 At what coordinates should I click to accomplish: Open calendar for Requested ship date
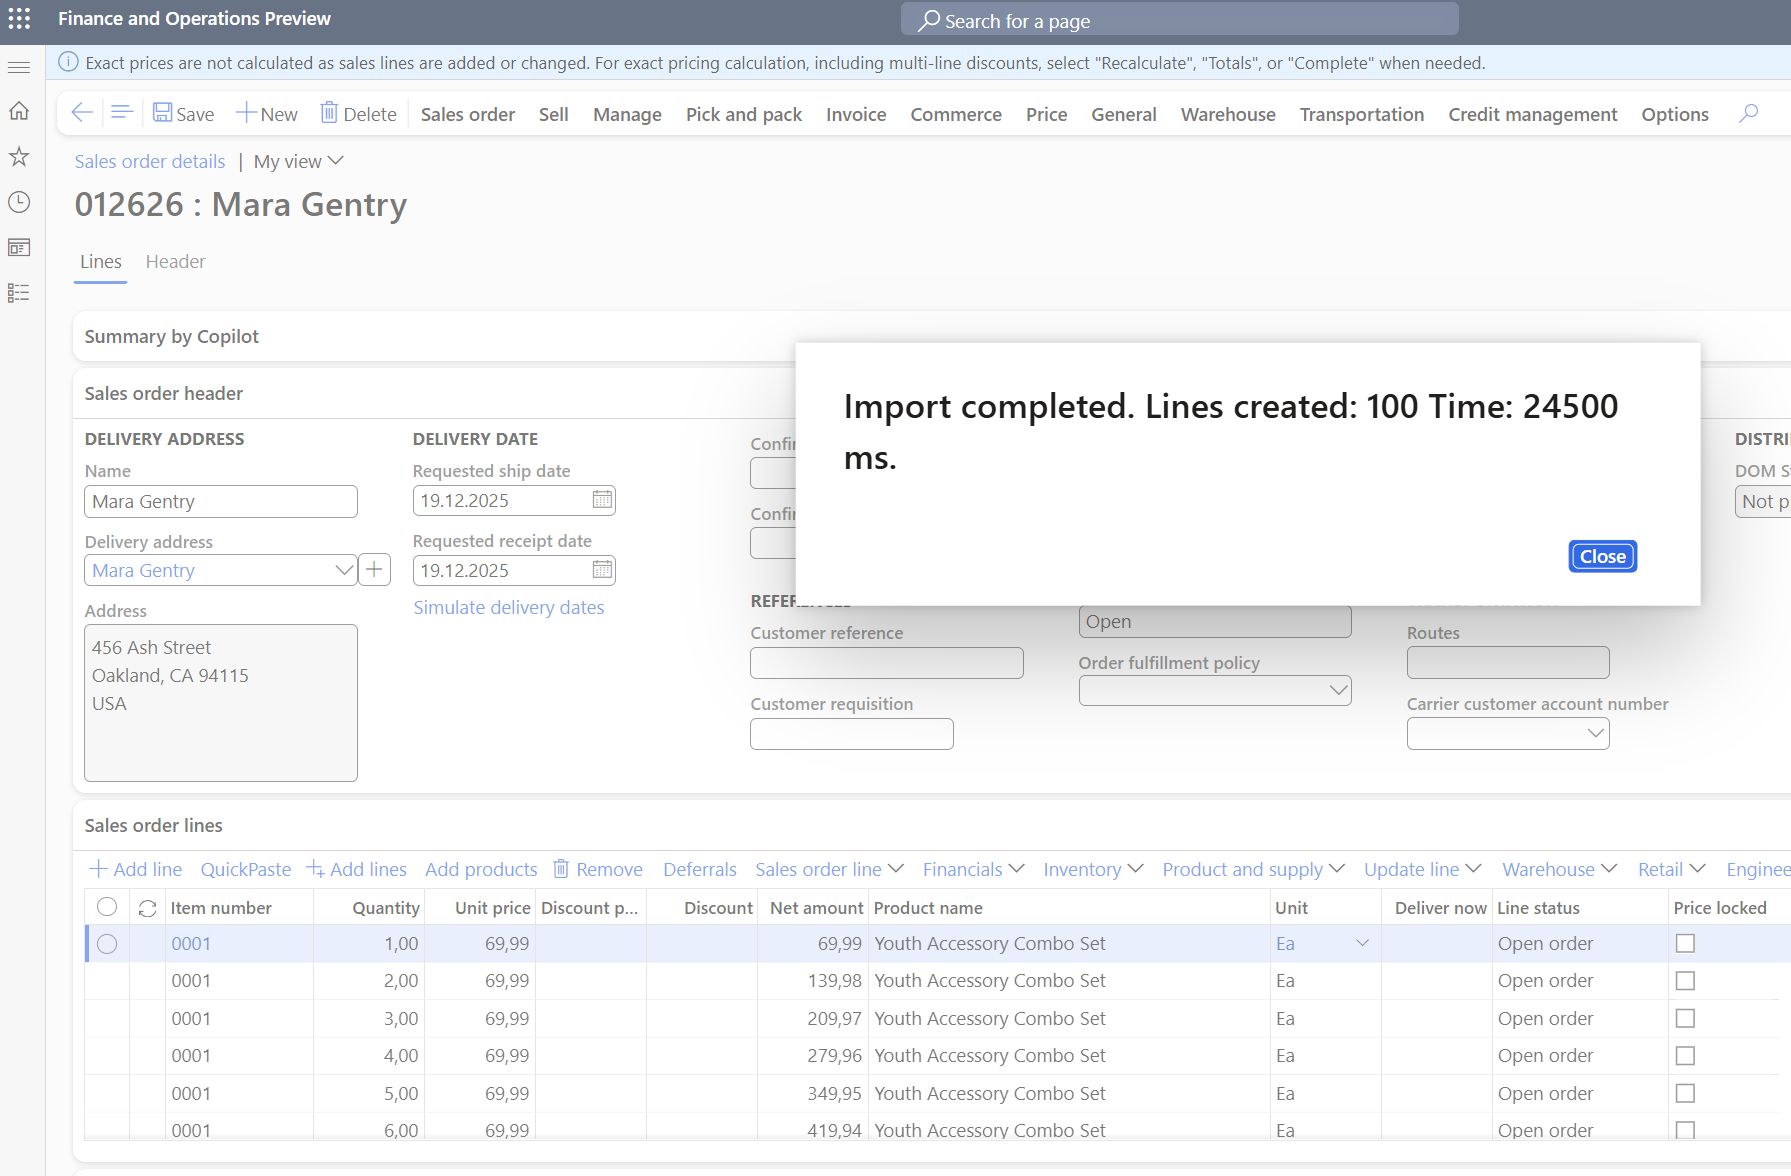pyautogui.click(x=602, y=500)
